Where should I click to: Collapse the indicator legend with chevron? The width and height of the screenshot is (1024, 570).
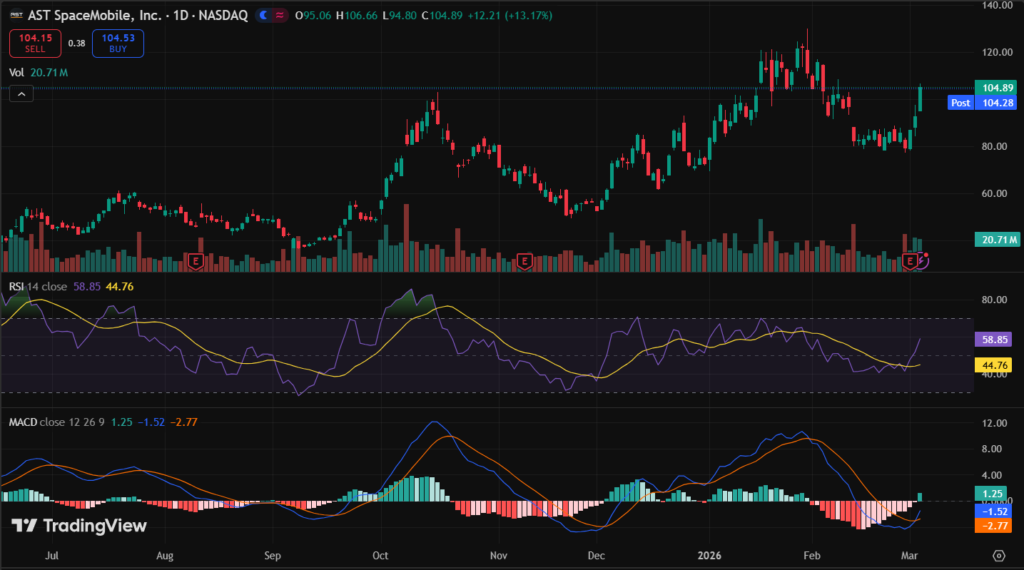[21, 93]
